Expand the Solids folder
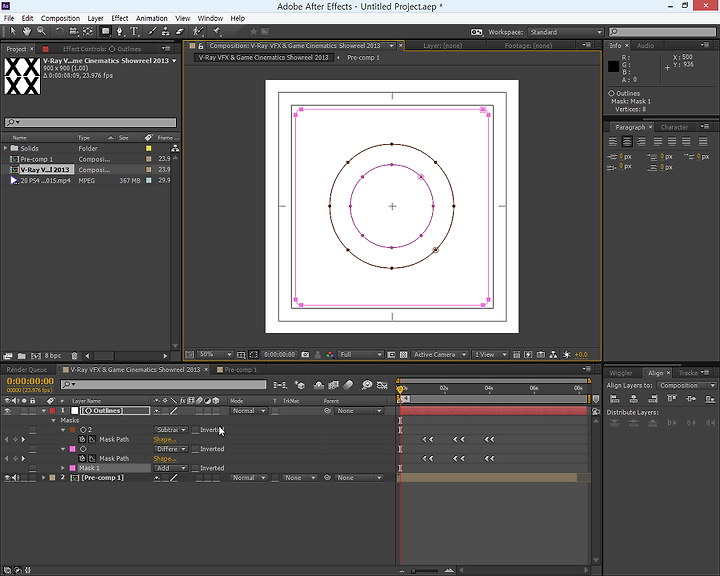Viewport: 720px width, 576px height. (x=6, y=148)
